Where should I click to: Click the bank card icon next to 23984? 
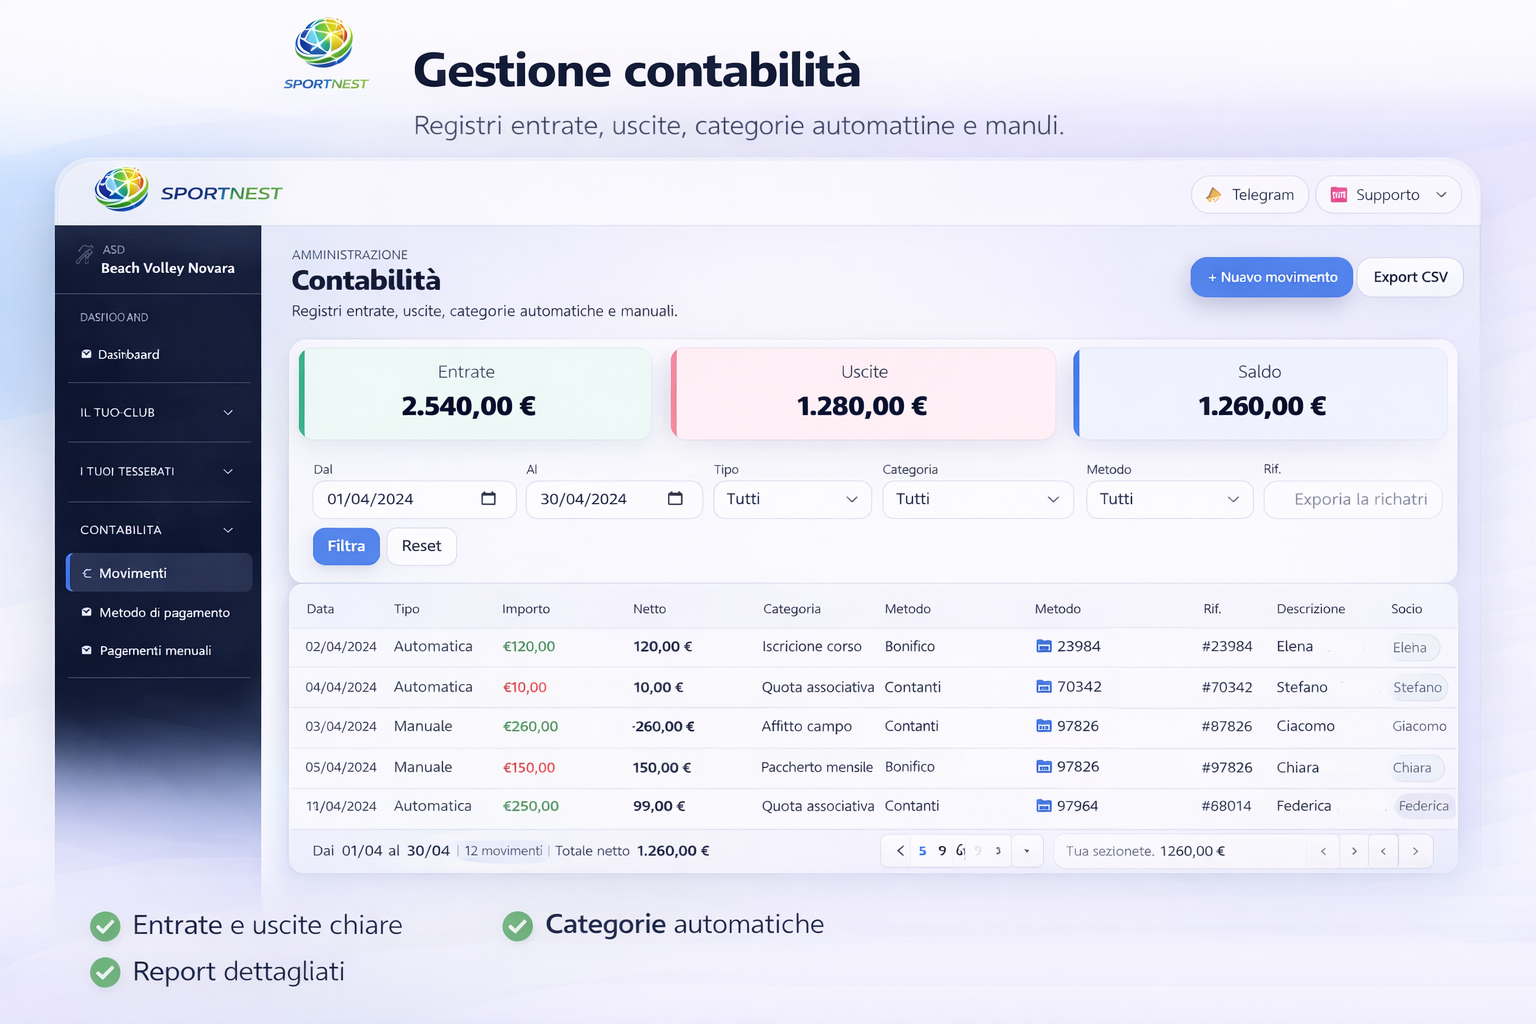click(x=1042, y=647)
